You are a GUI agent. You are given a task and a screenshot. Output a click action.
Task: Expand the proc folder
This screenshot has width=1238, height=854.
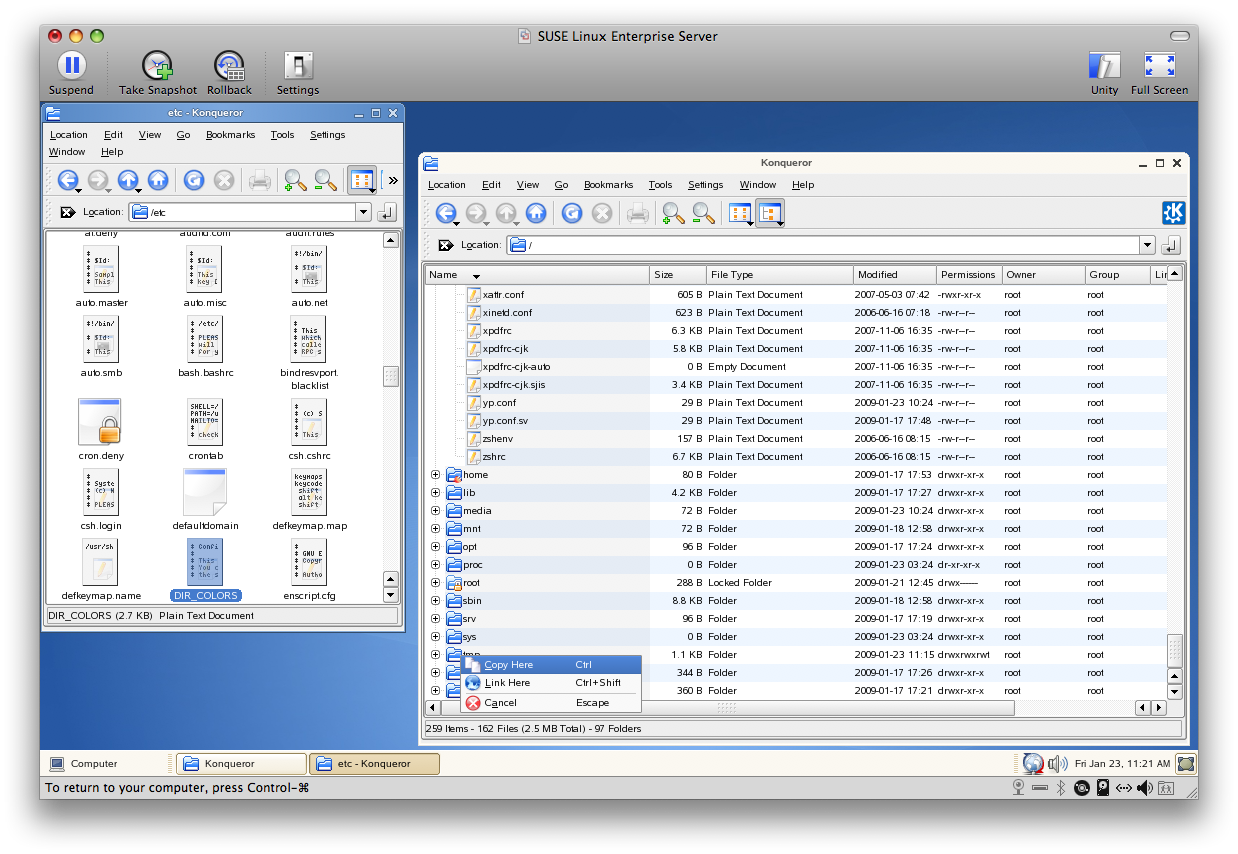pyautogui.click(x=435, y=565)
